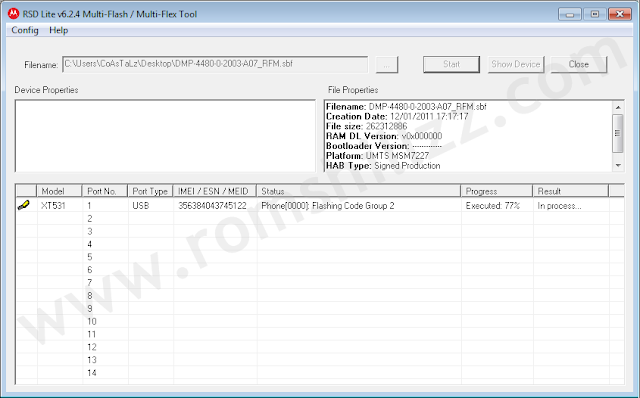Click the Motorola logo icon in title bar

(x=13, y=13)
